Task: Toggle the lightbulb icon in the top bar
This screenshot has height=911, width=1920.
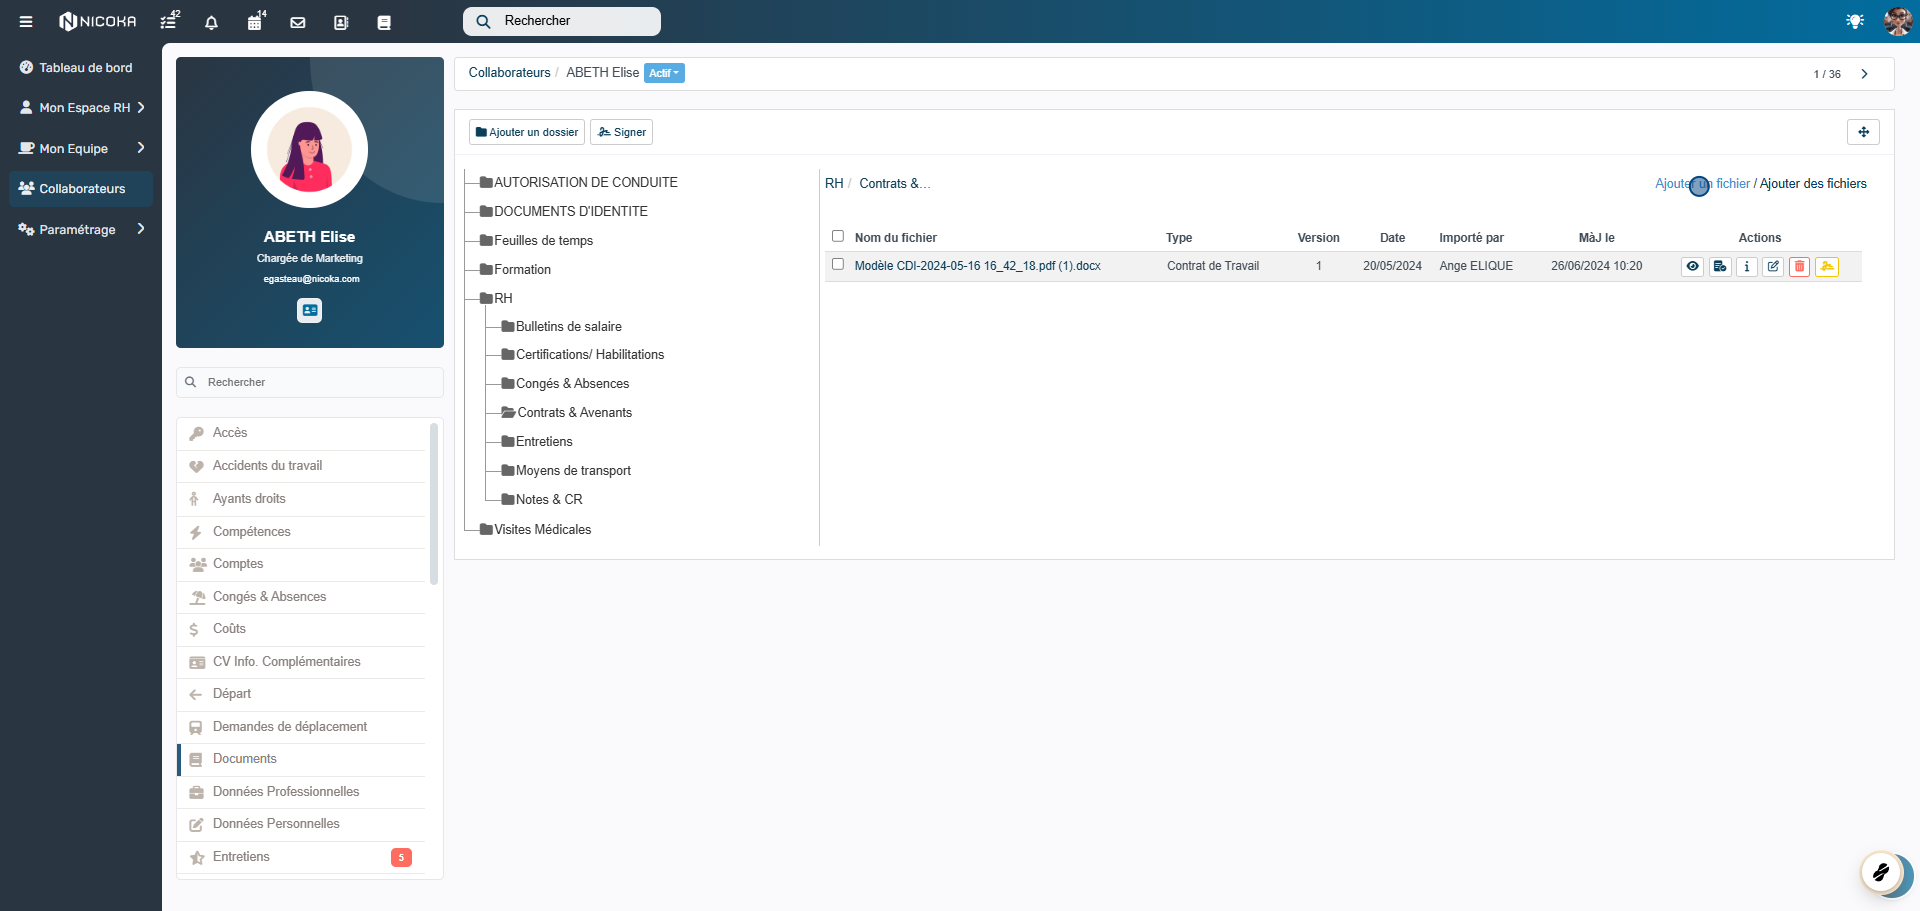Action: point(1854,21)
